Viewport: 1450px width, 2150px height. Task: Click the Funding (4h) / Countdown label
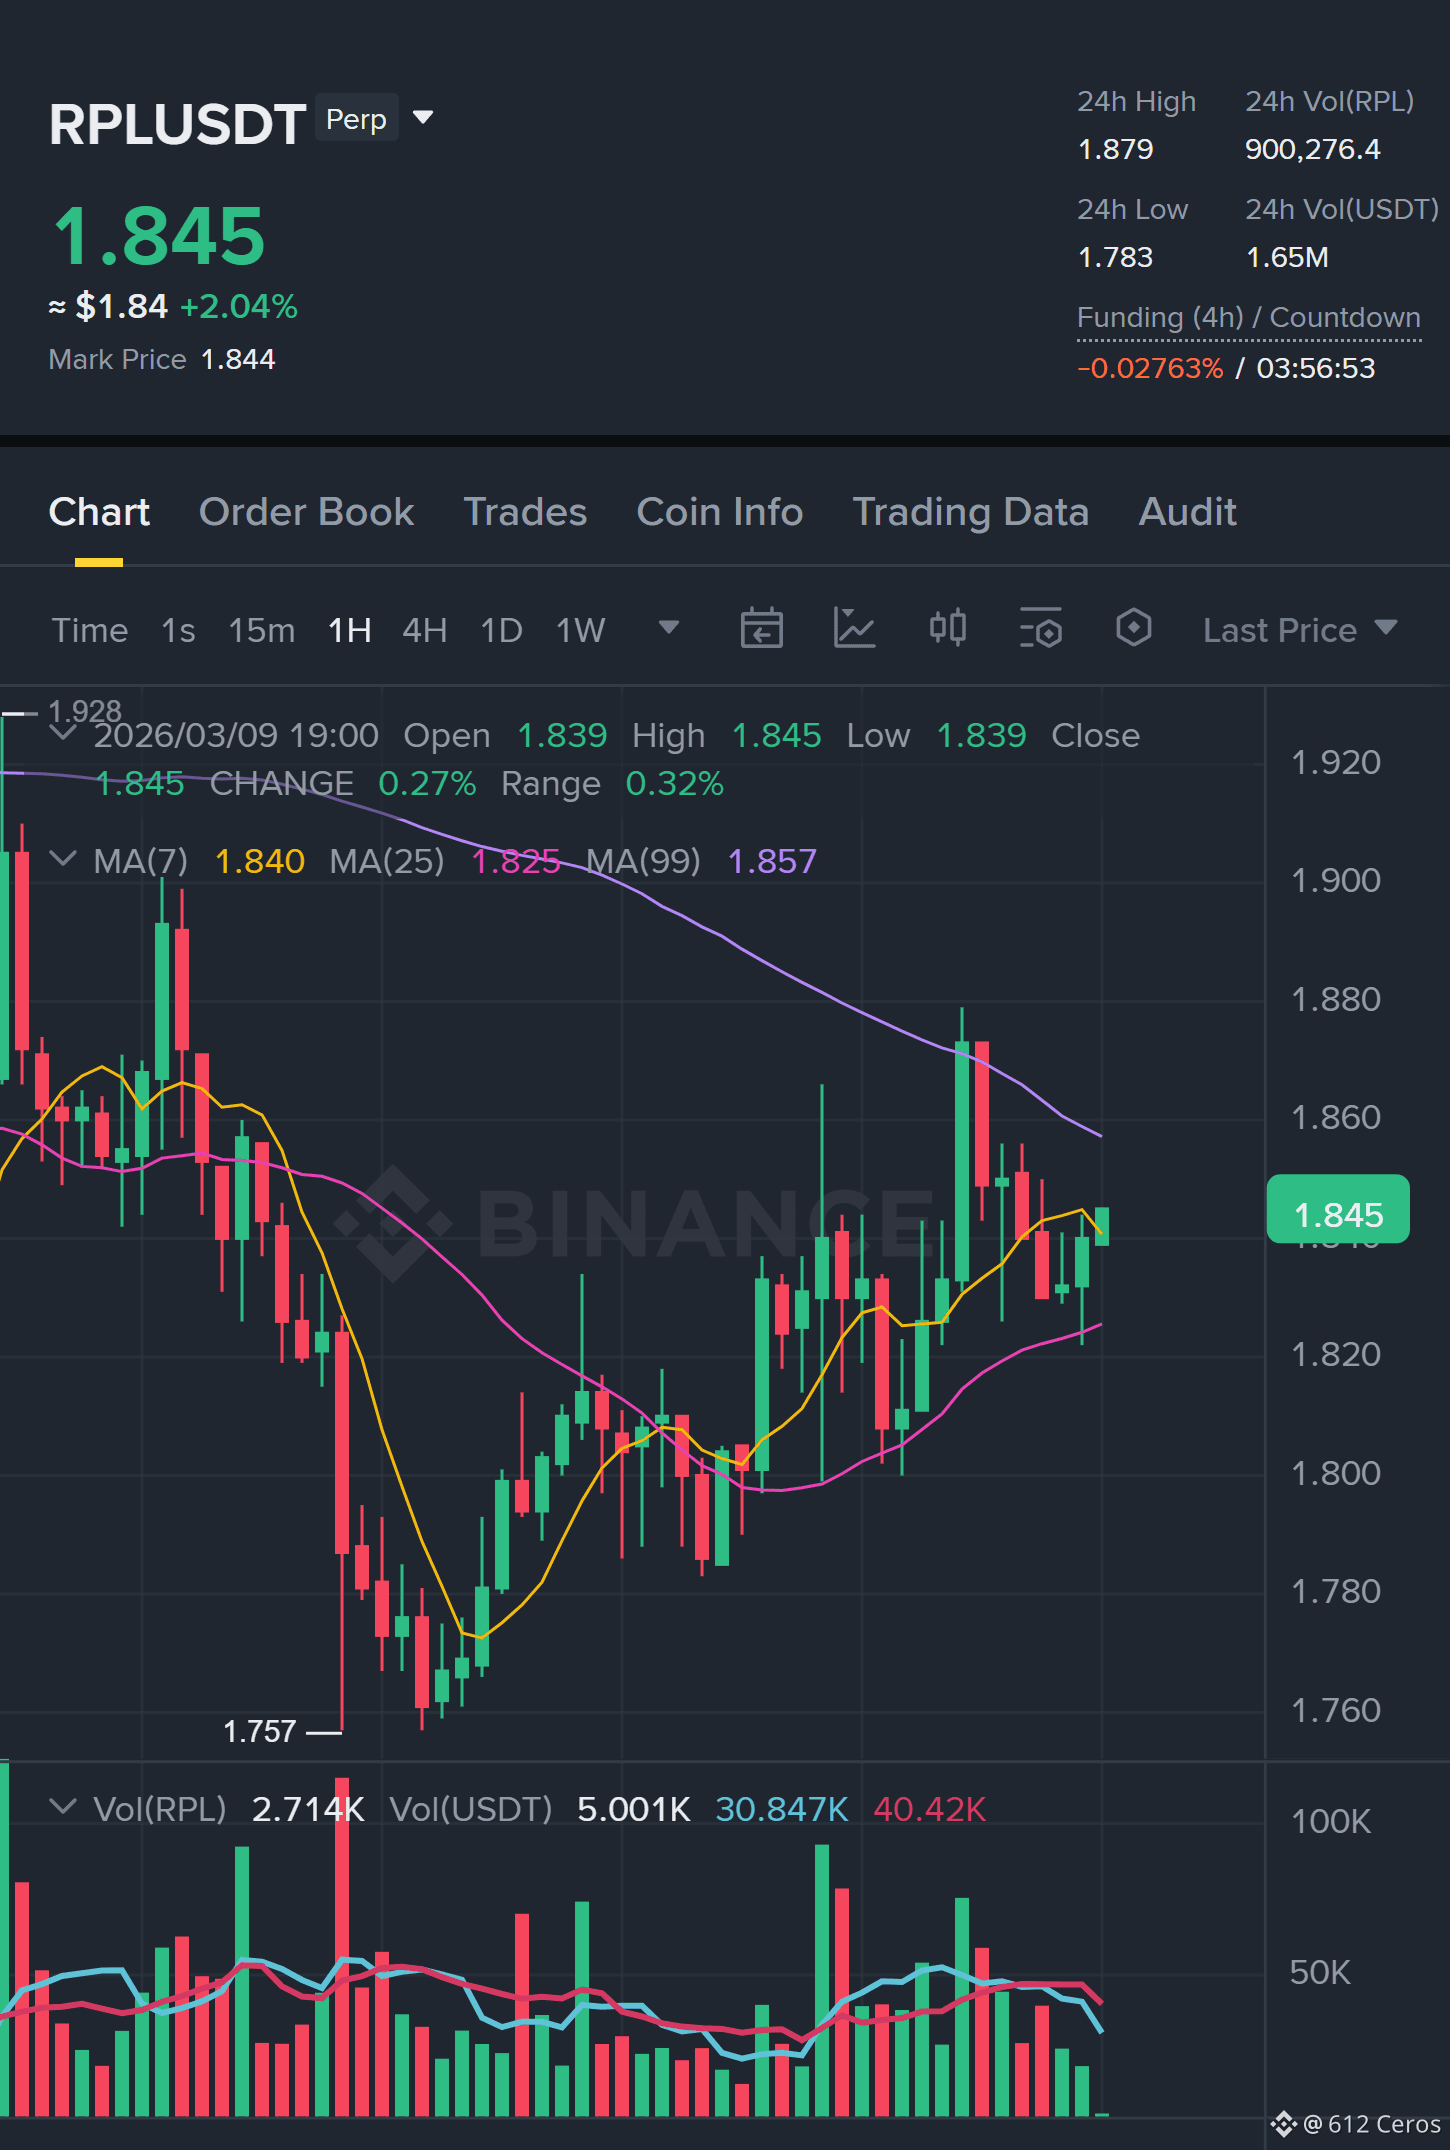1248,318
